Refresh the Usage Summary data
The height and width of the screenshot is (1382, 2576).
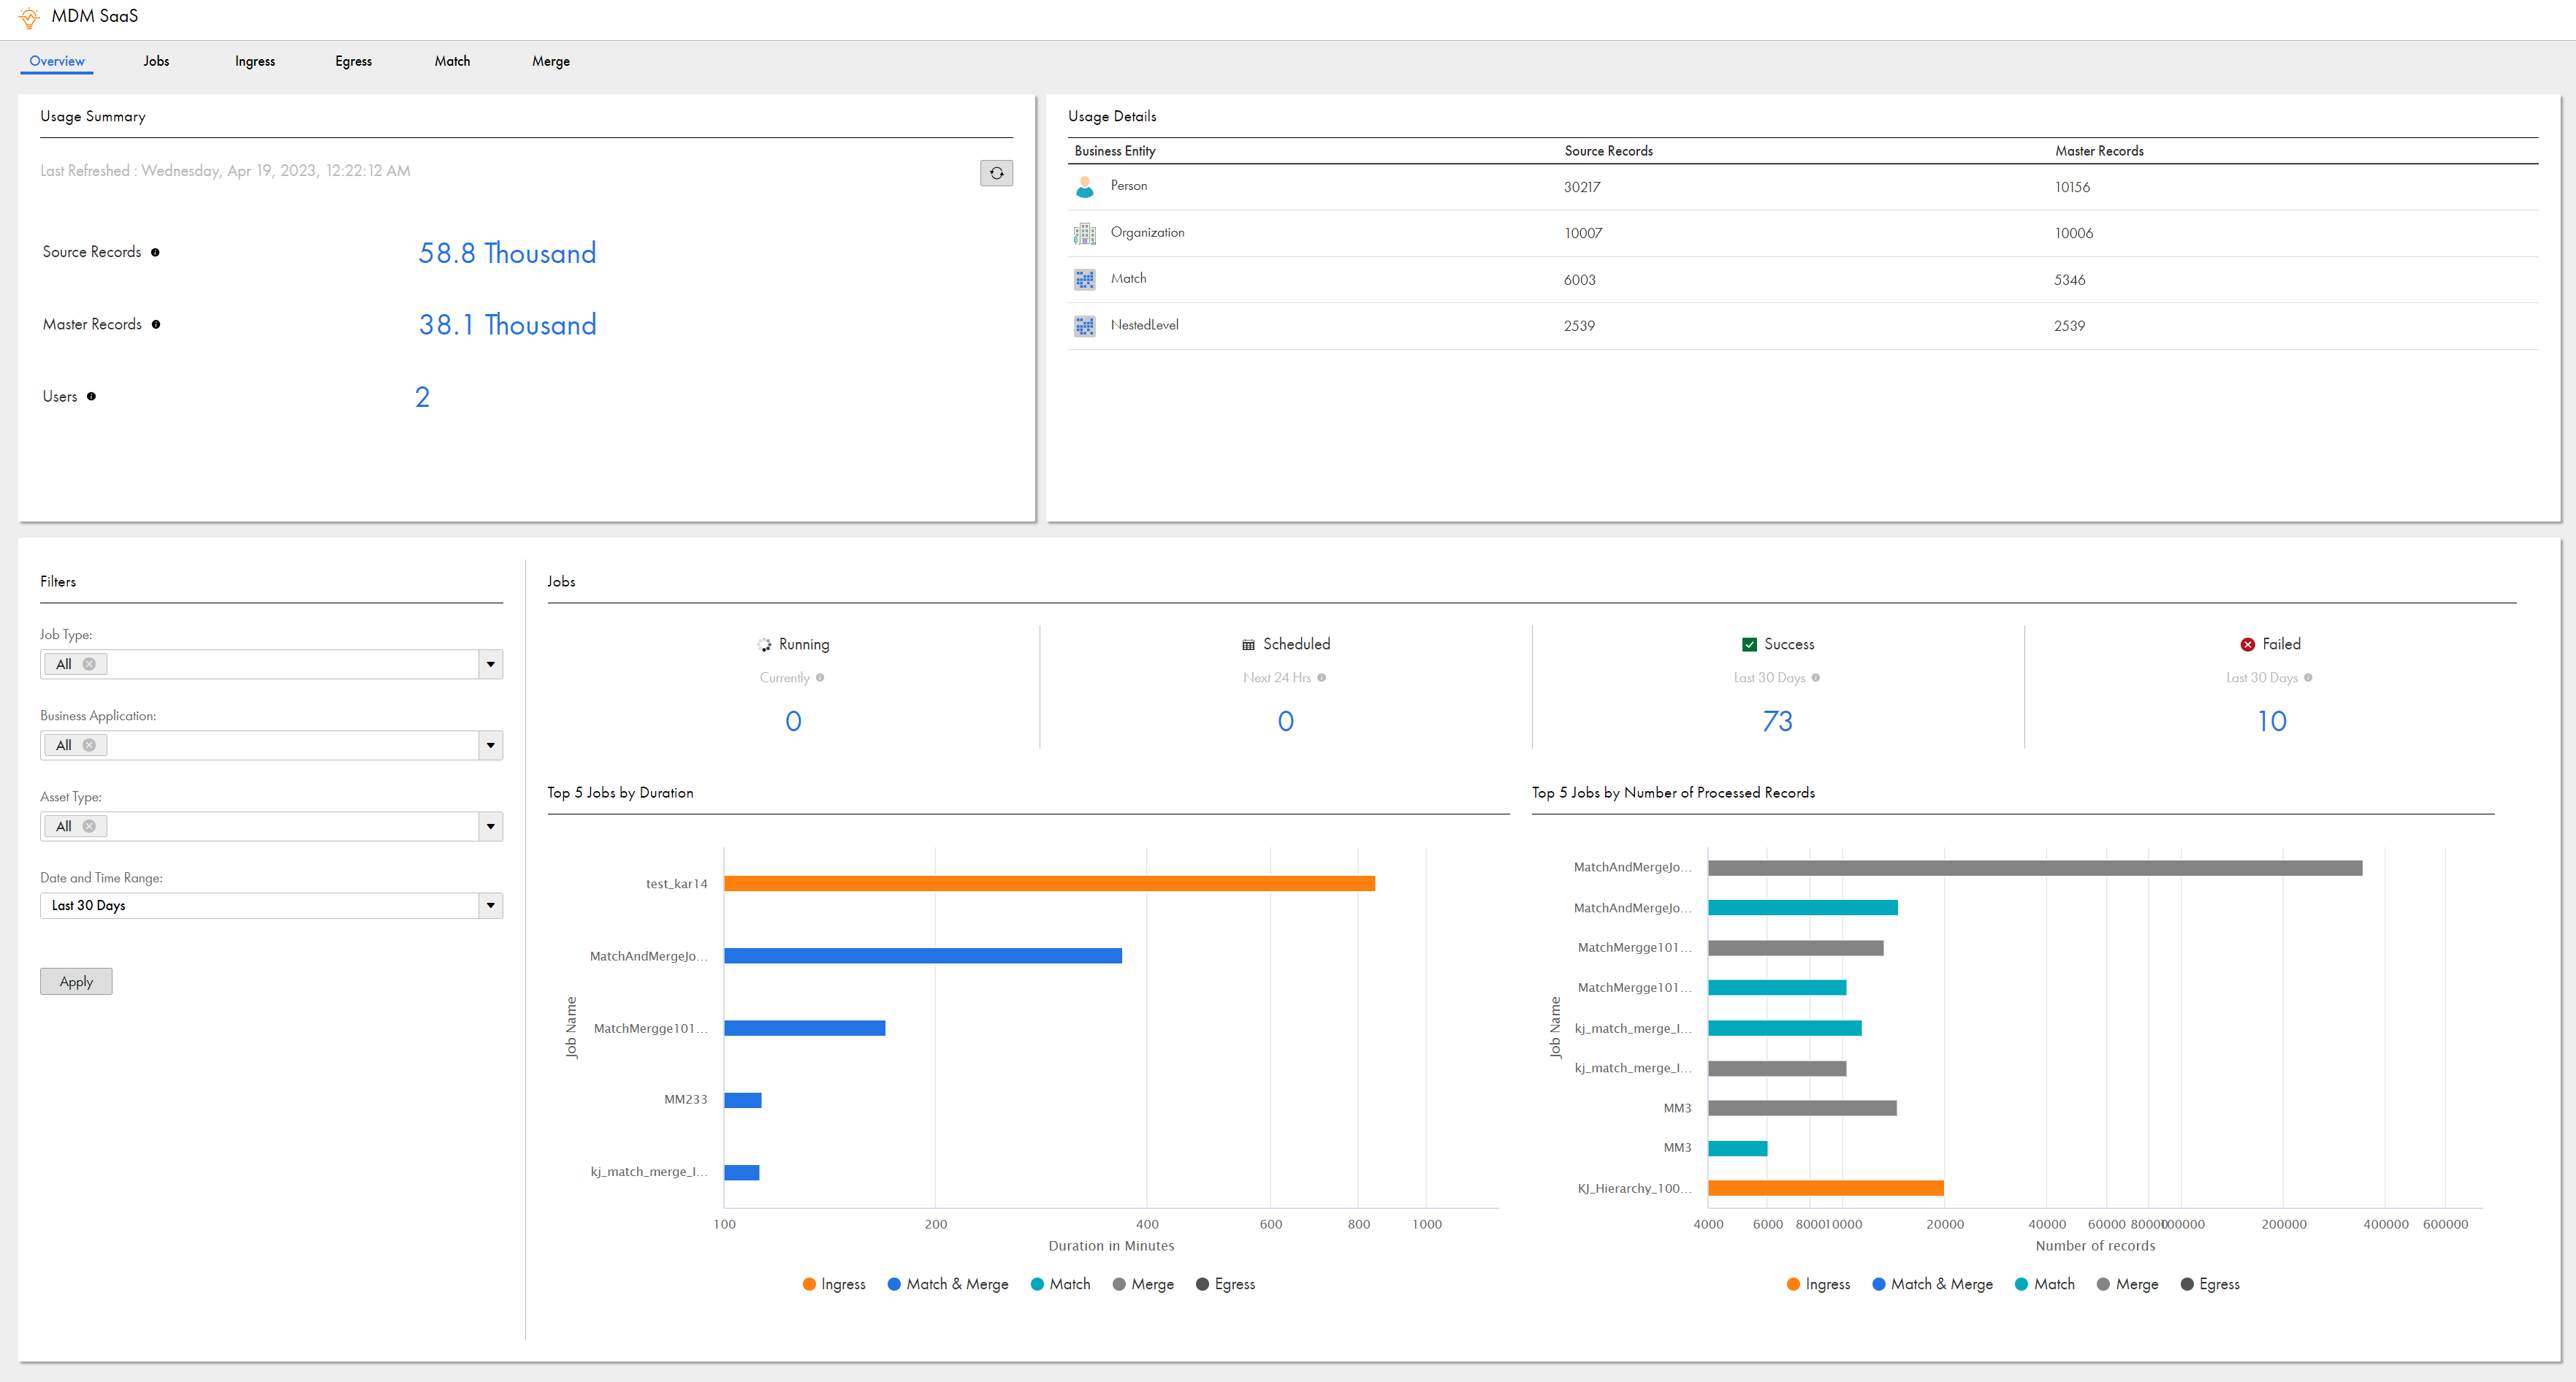point(996,173)
